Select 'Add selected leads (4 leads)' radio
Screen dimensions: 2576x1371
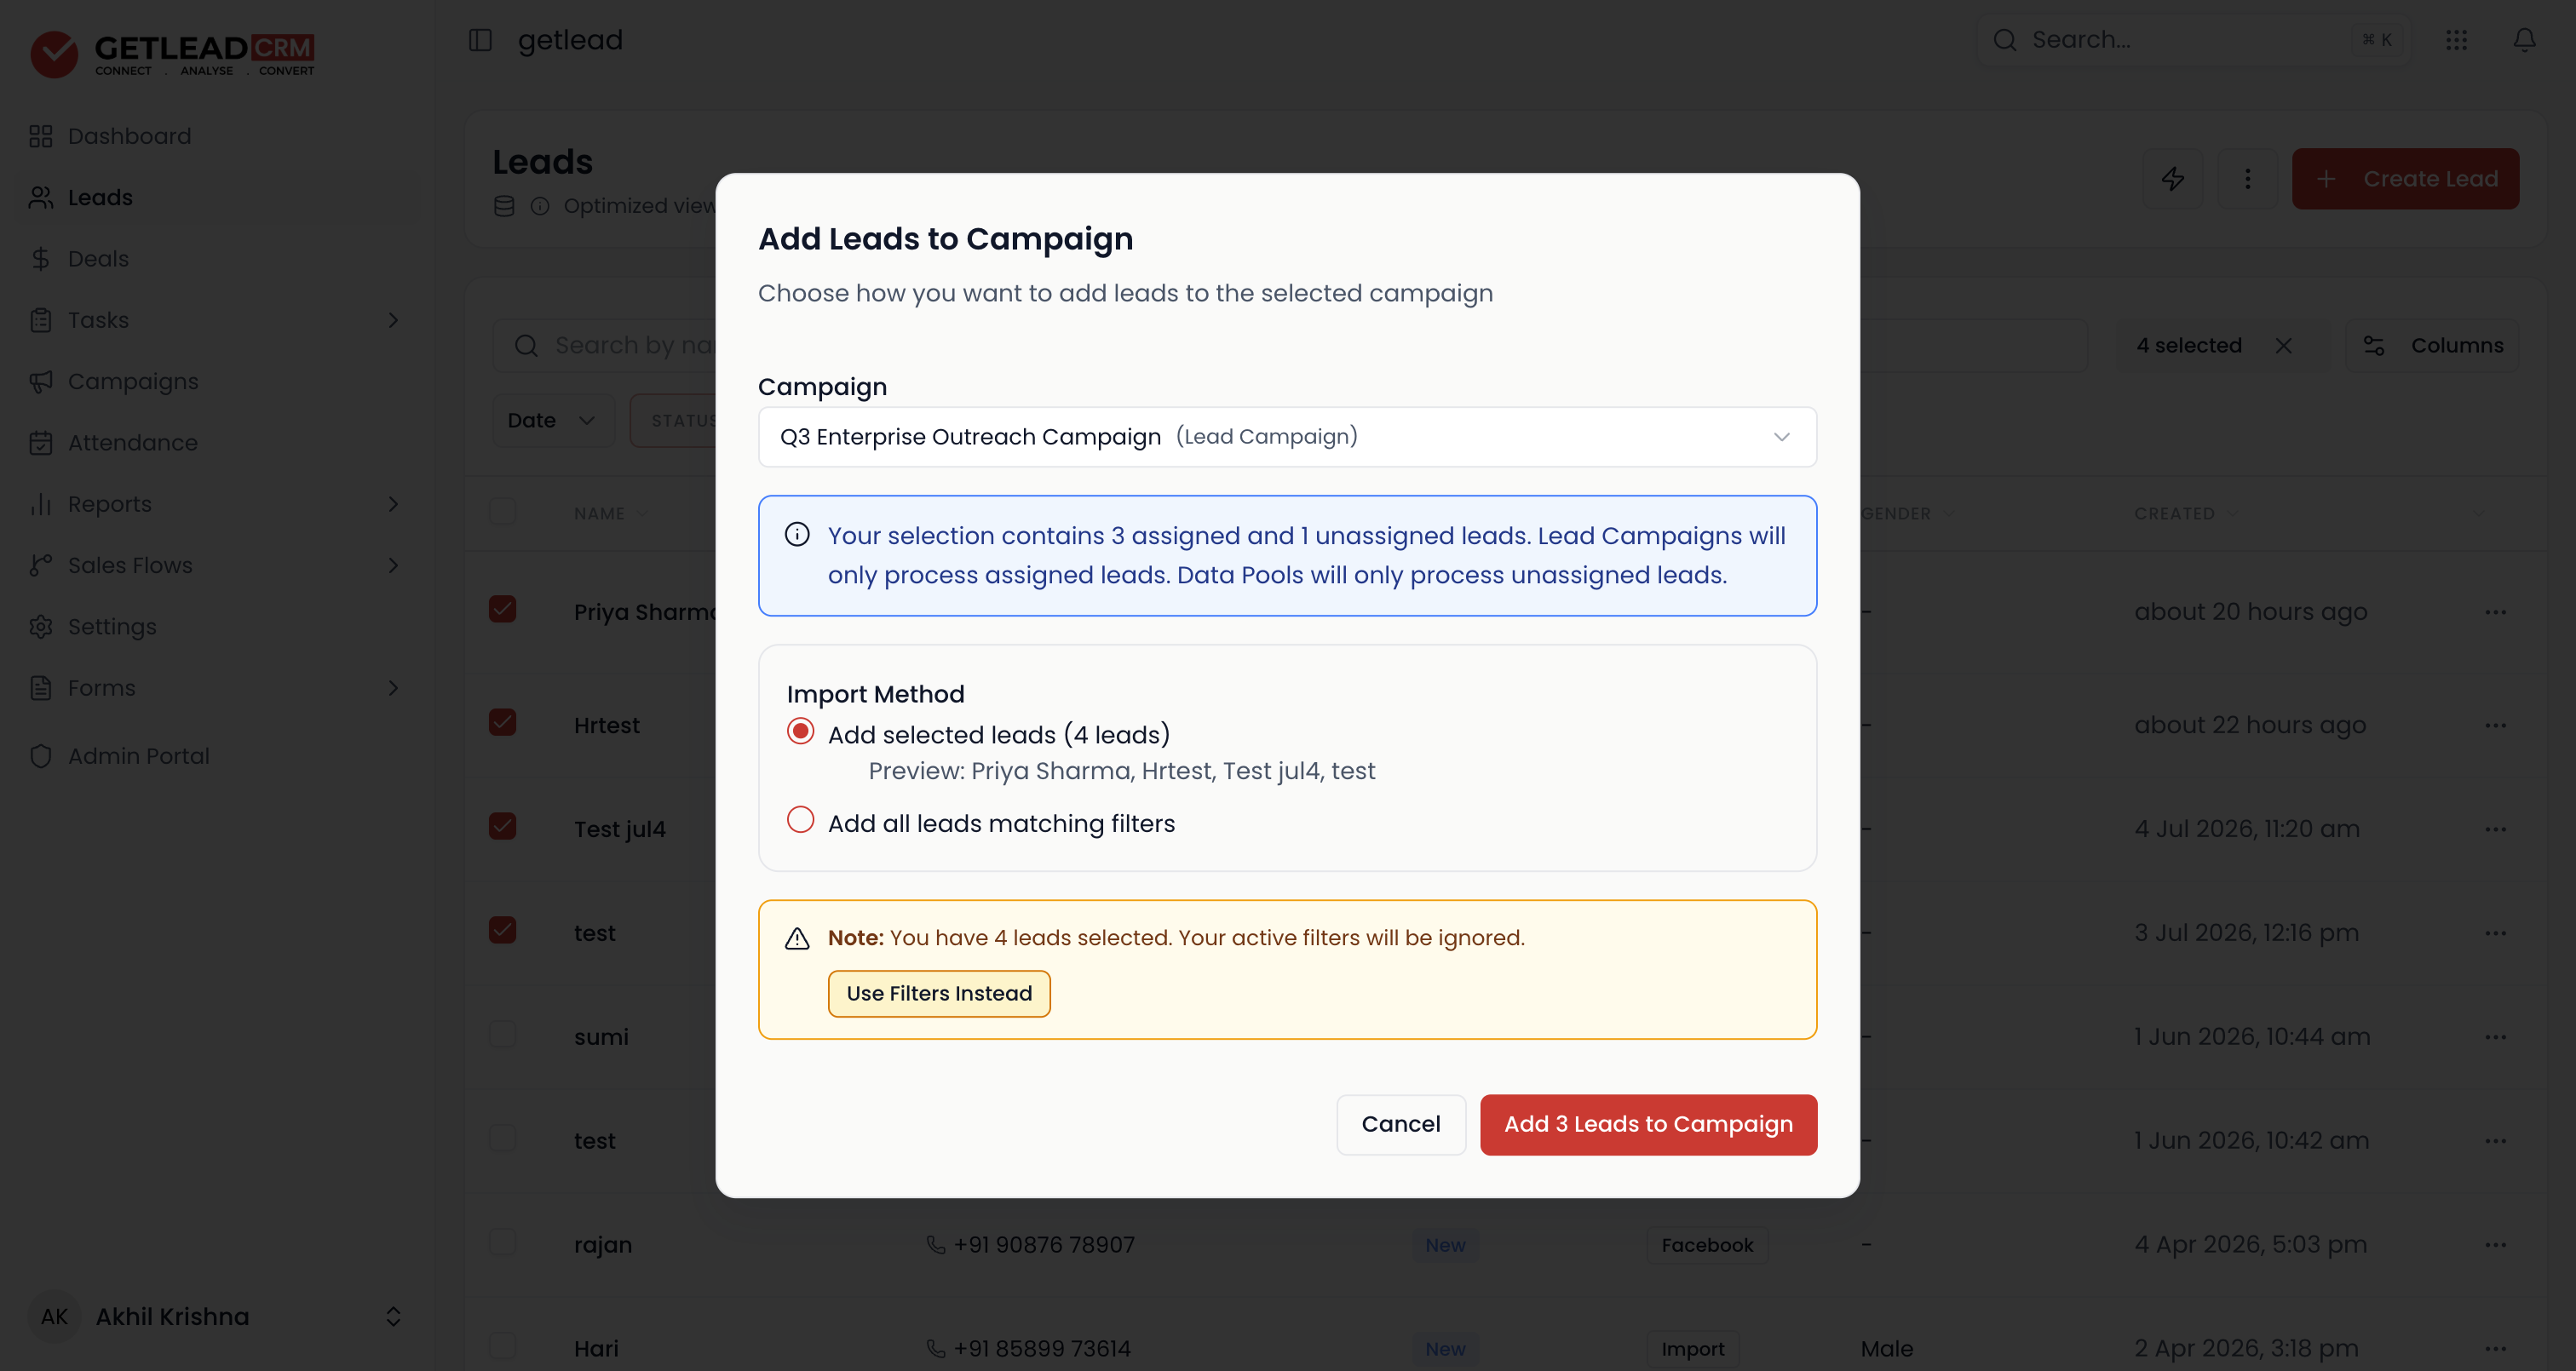pos(800,732)
